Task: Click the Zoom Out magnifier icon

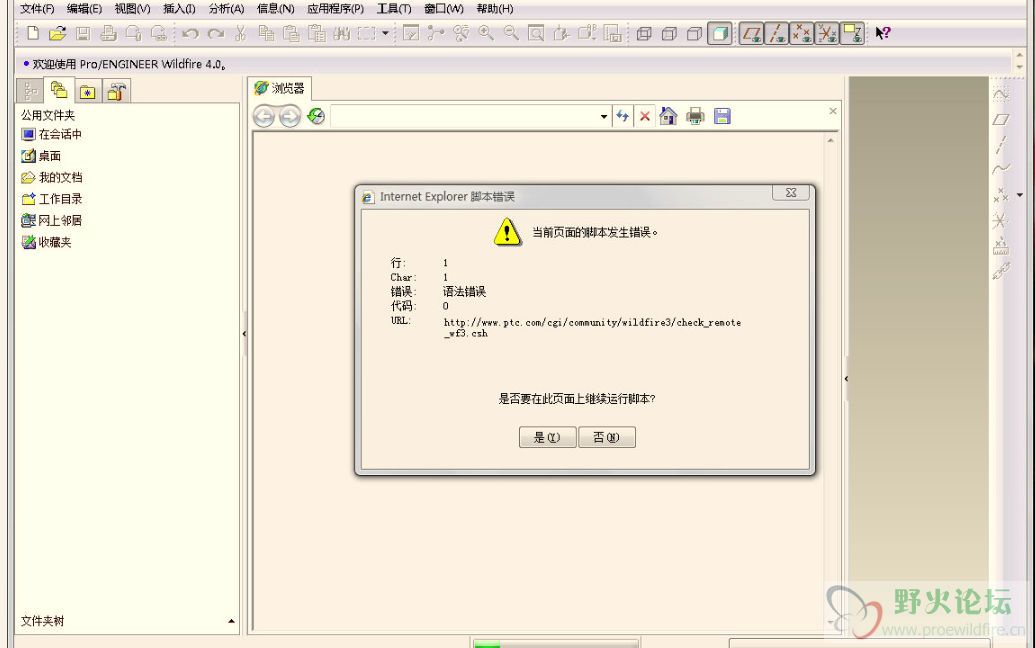Action: (511, 33)
